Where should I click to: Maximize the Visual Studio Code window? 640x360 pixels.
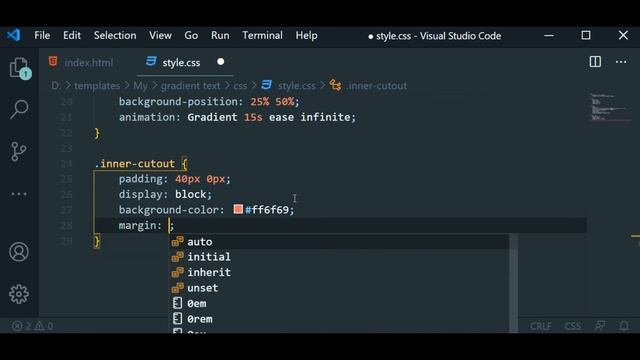pos(586,35)
